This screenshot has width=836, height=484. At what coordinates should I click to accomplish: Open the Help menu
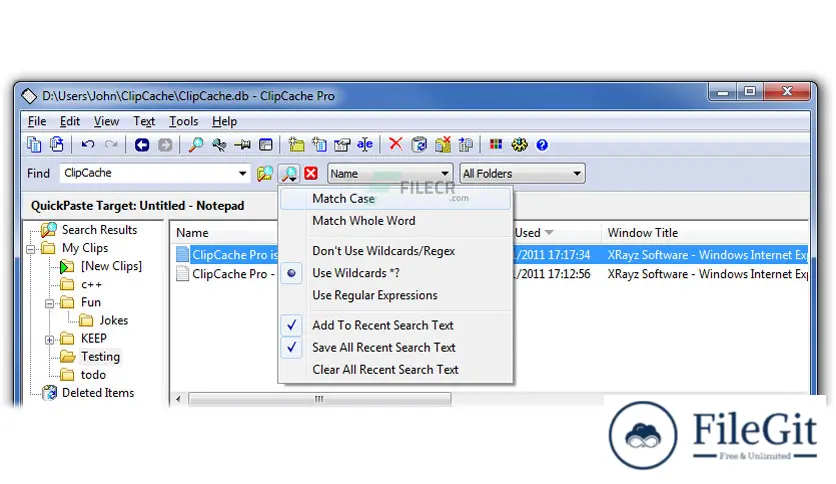point(224,122)
